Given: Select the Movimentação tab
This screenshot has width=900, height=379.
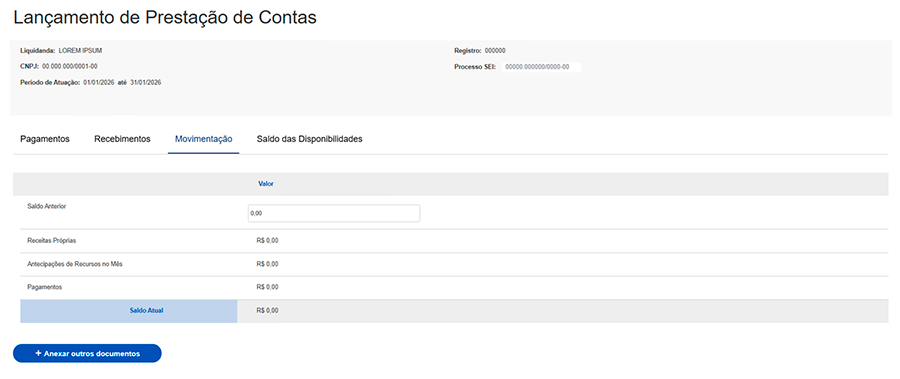Looking at the screenshot, I should 204,139.
